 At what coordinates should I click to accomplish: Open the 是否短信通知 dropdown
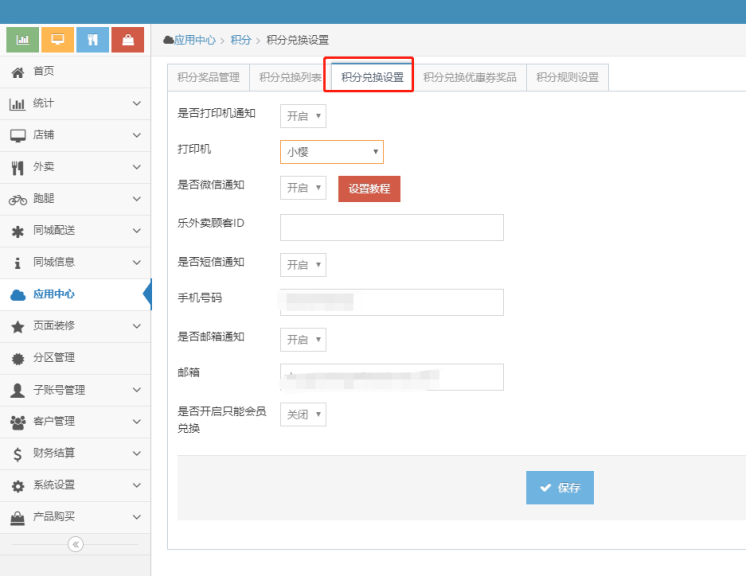click(x=303, y=265)
